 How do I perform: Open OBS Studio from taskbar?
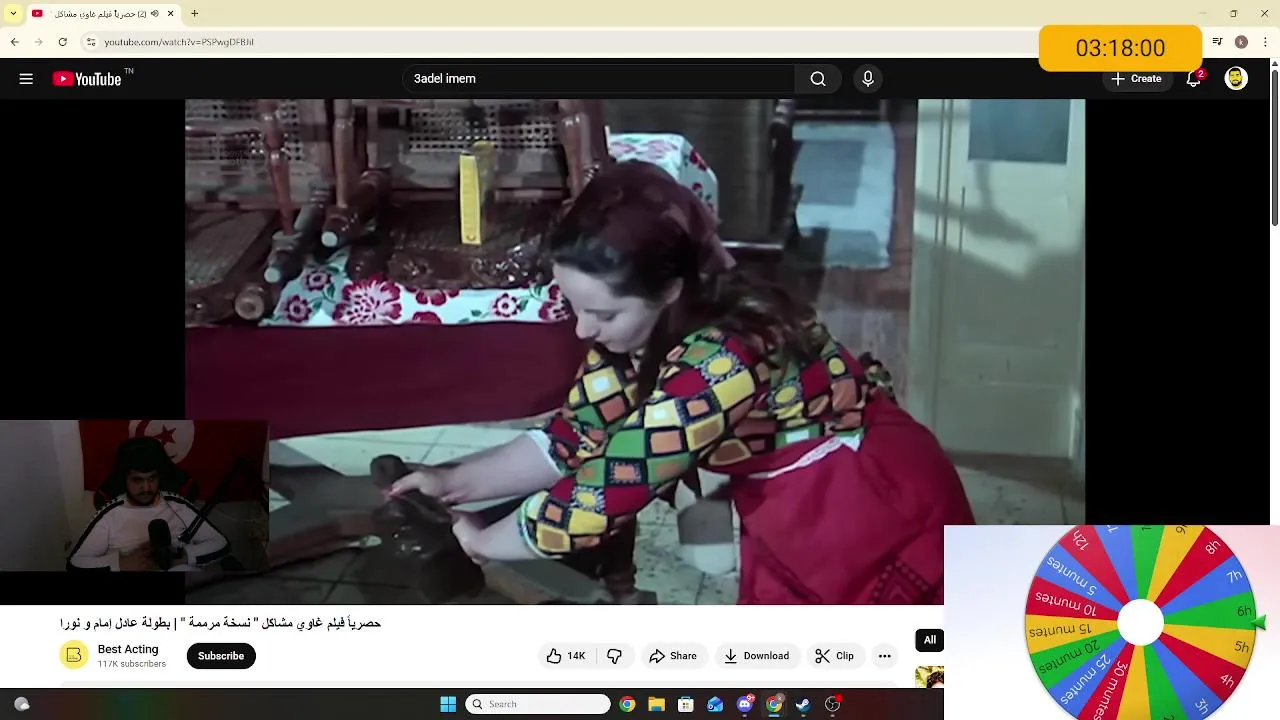coord(832,704)
